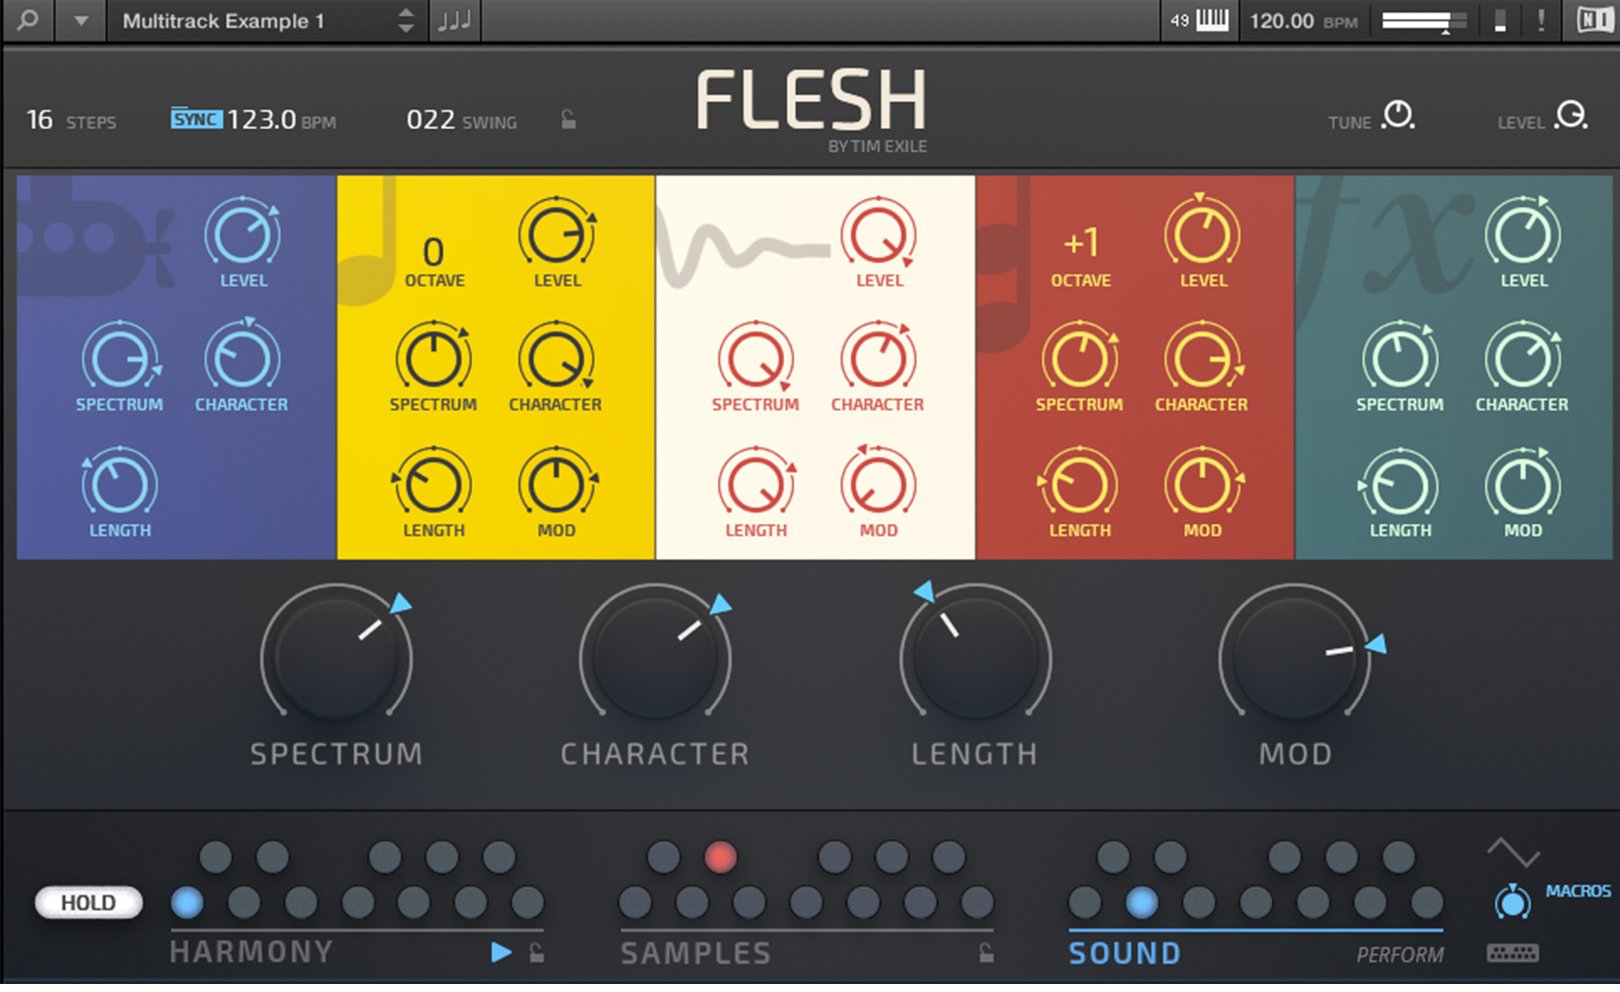Image resolution: width=1620 pixels, height=992 pixels.
Task: Select the 16 steps value
Action: click(x=40, y=120)
